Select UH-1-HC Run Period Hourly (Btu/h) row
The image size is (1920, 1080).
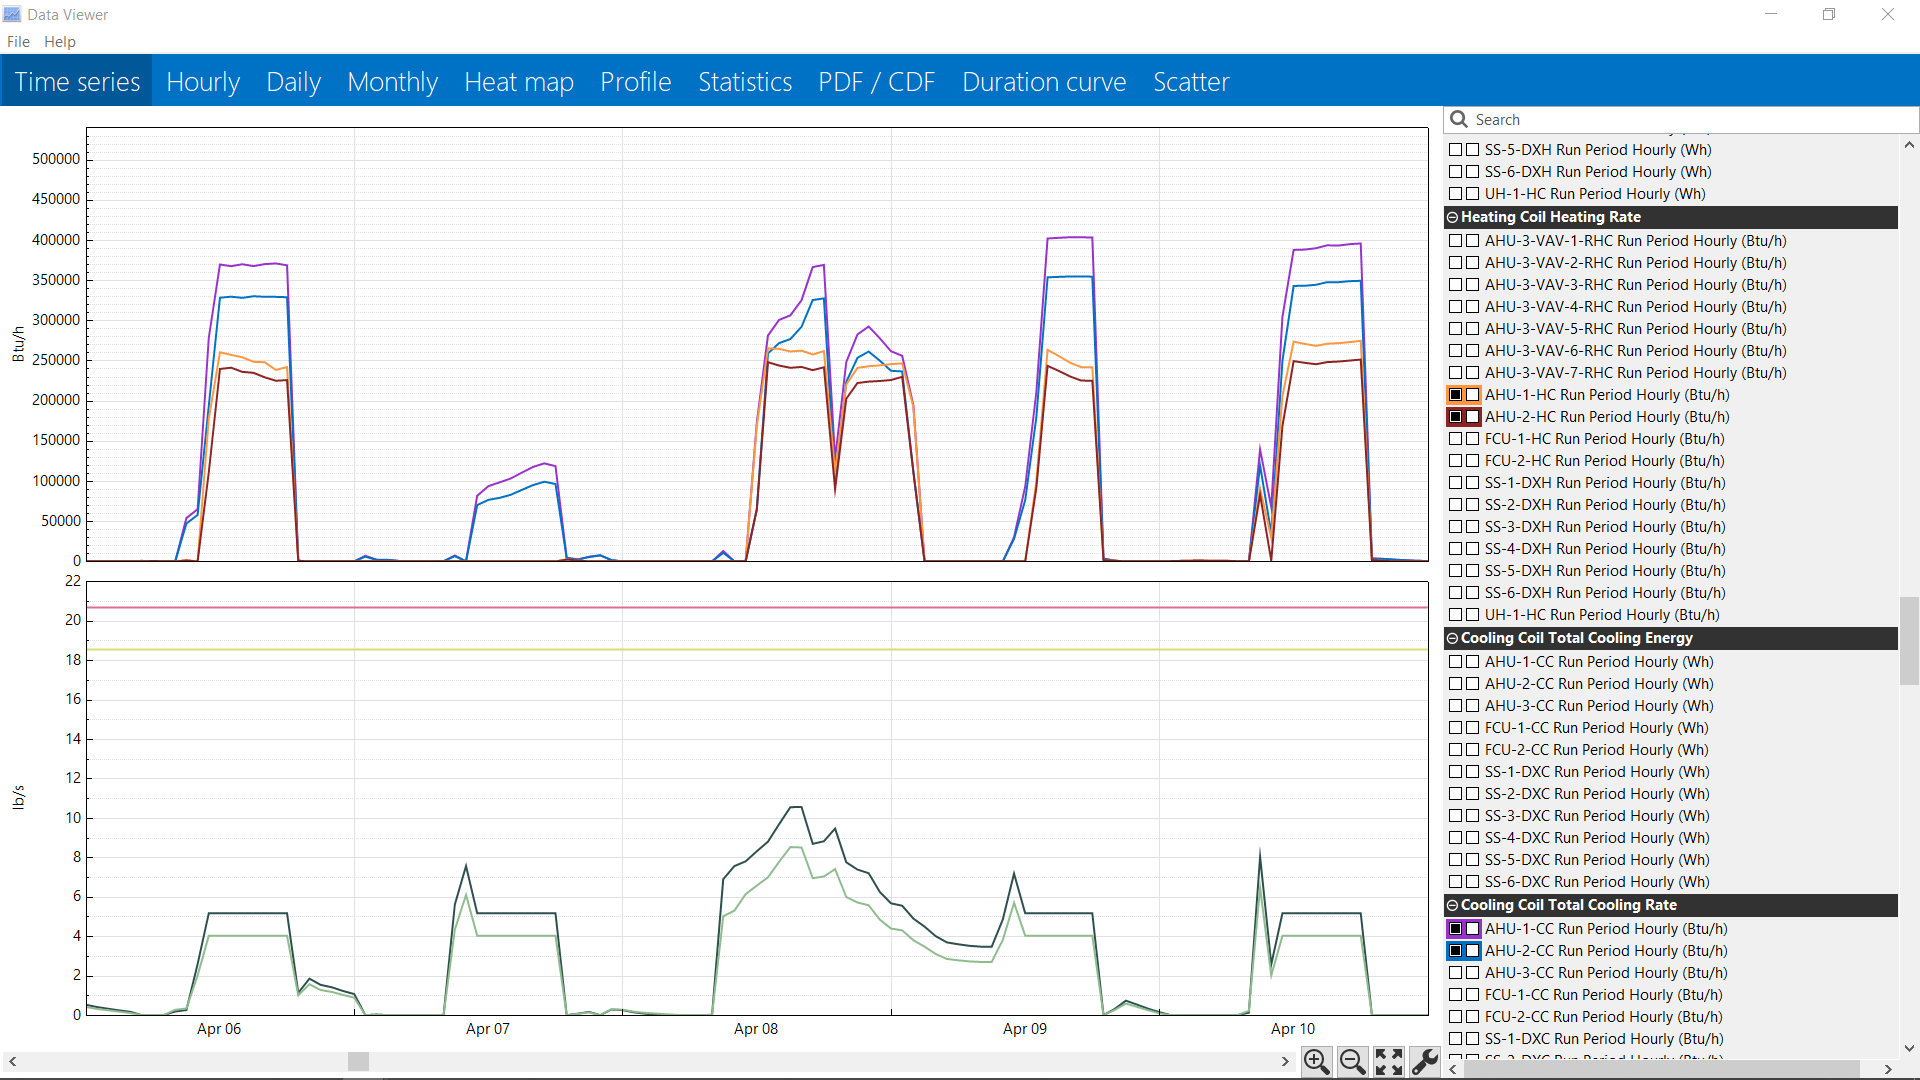click(x=1672, y=615)
